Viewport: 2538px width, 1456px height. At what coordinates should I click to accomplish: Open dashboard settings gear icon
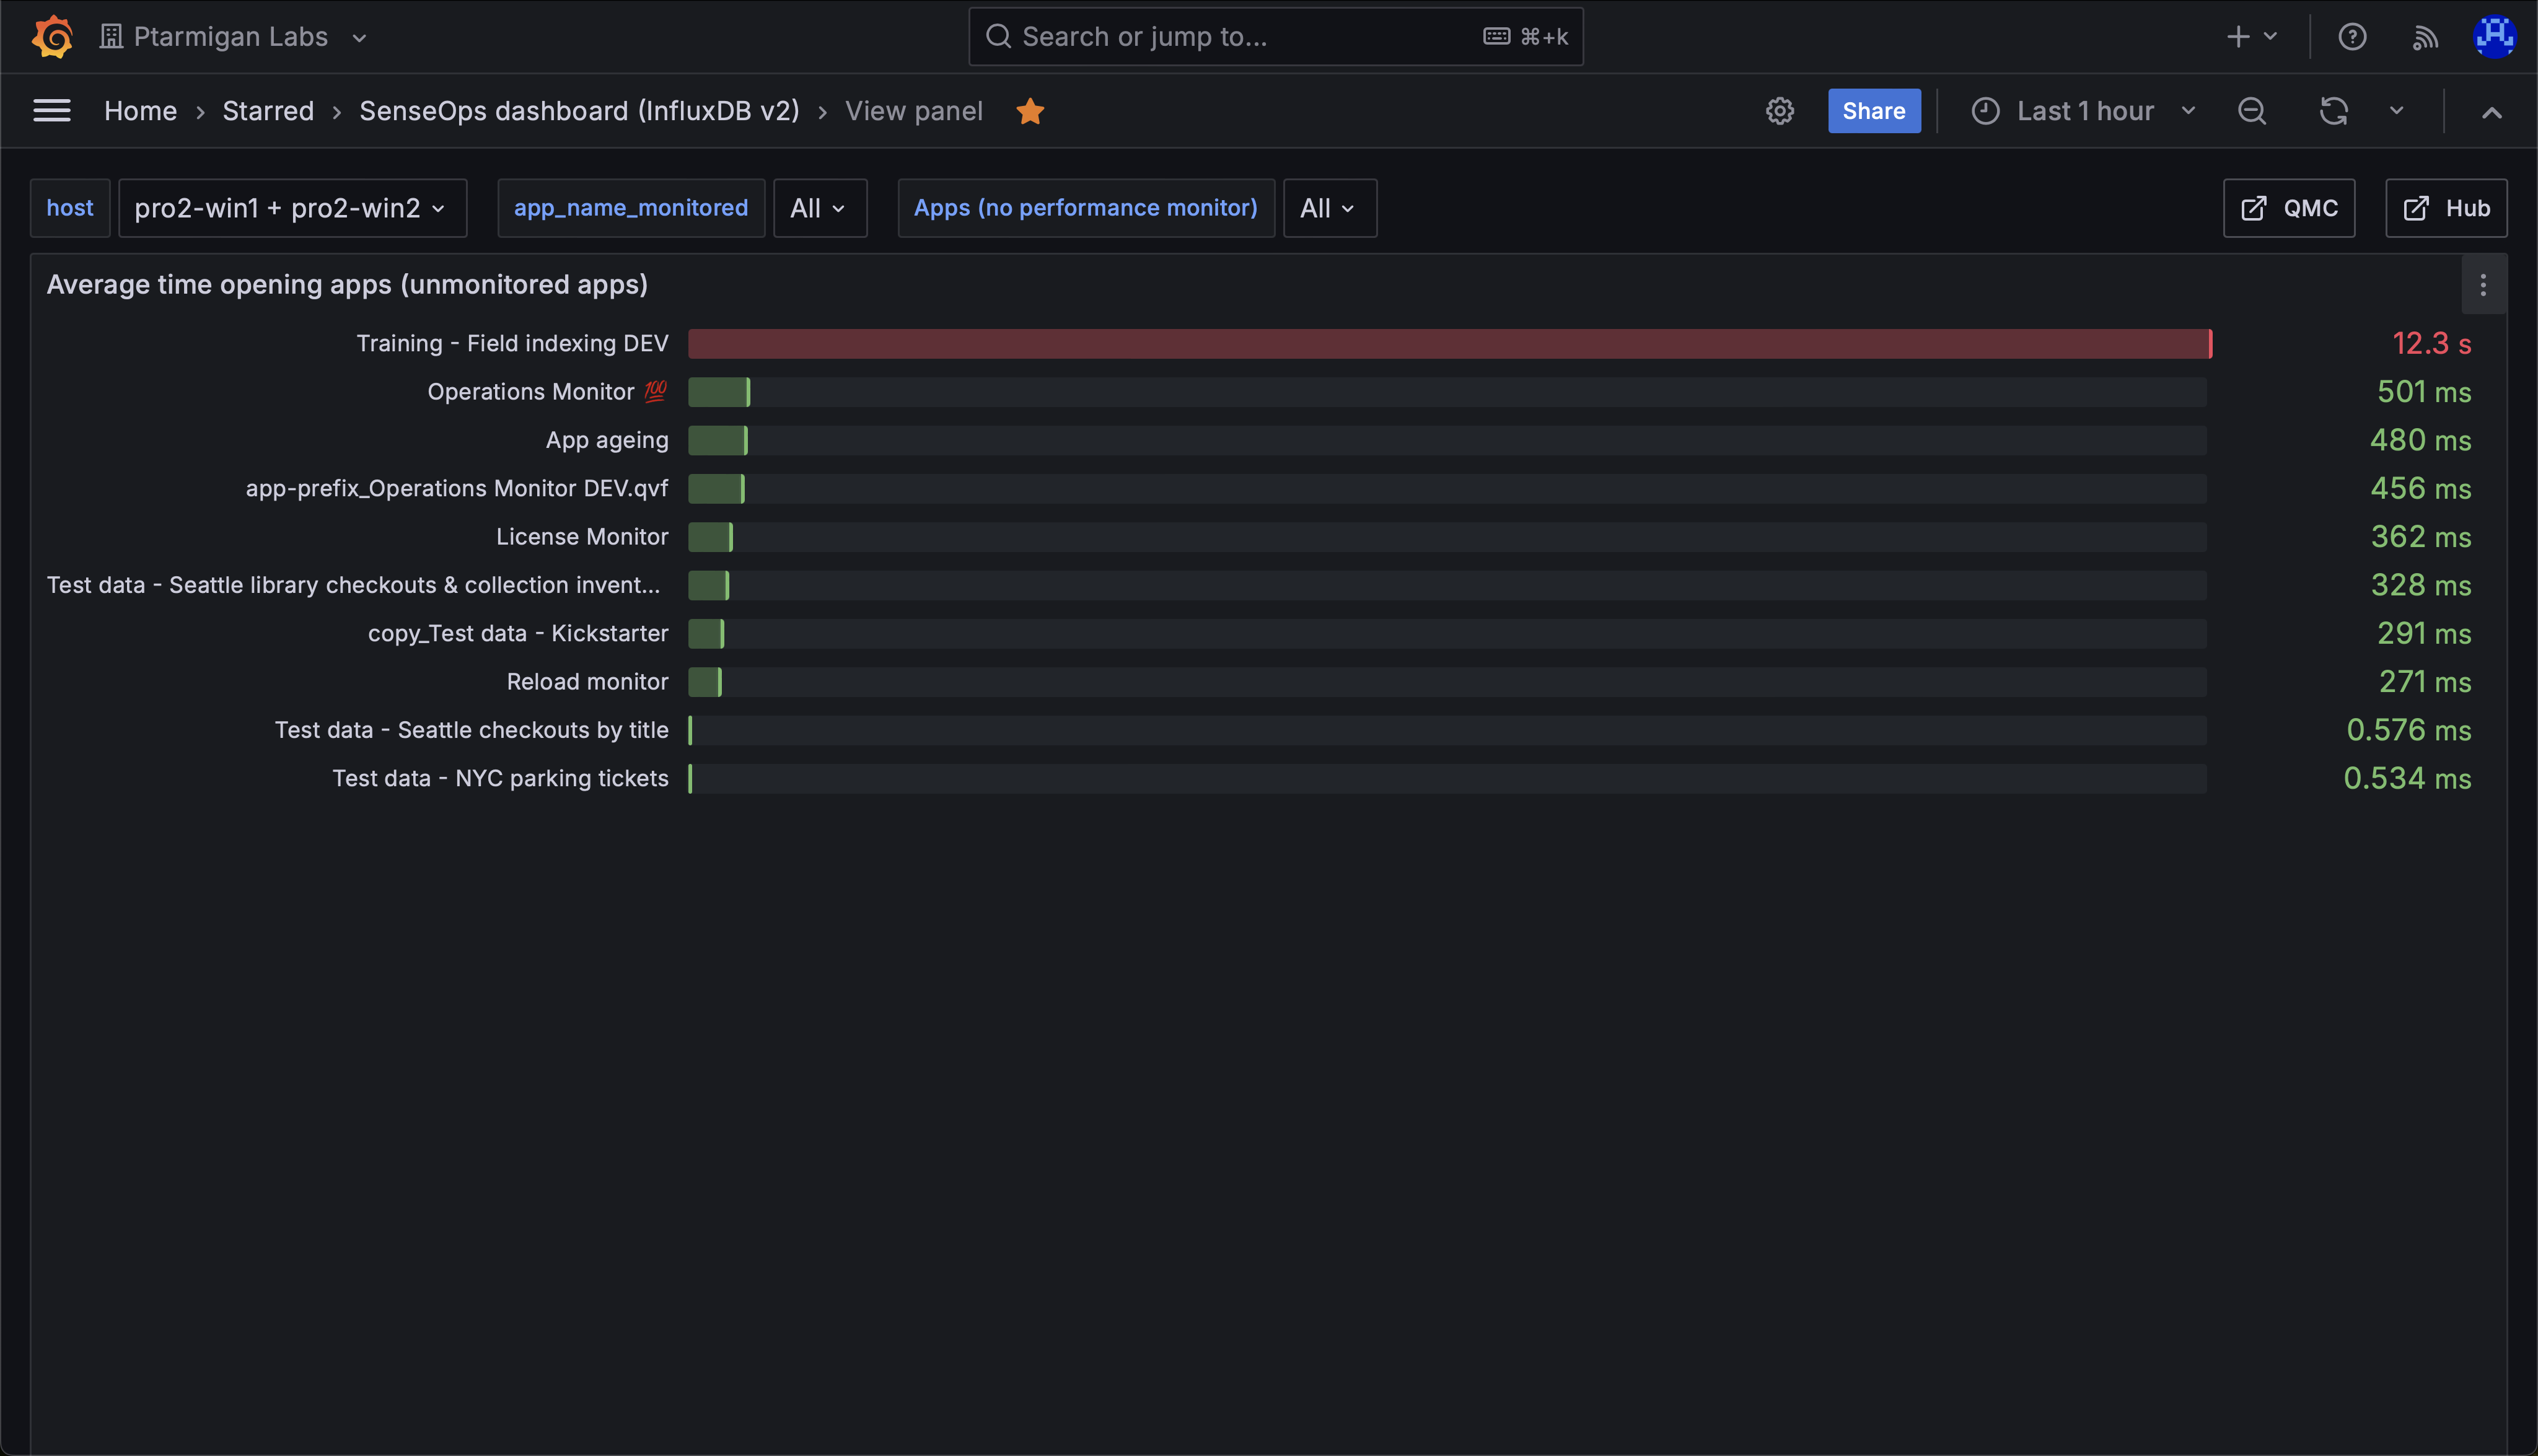(x=1779, y=111)
